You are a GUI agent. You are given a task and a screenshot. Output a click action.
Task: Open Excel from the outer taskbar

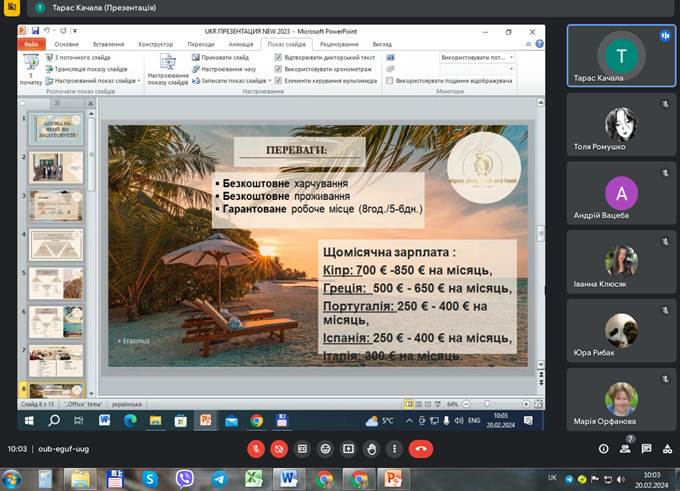(x=254, y=479)
